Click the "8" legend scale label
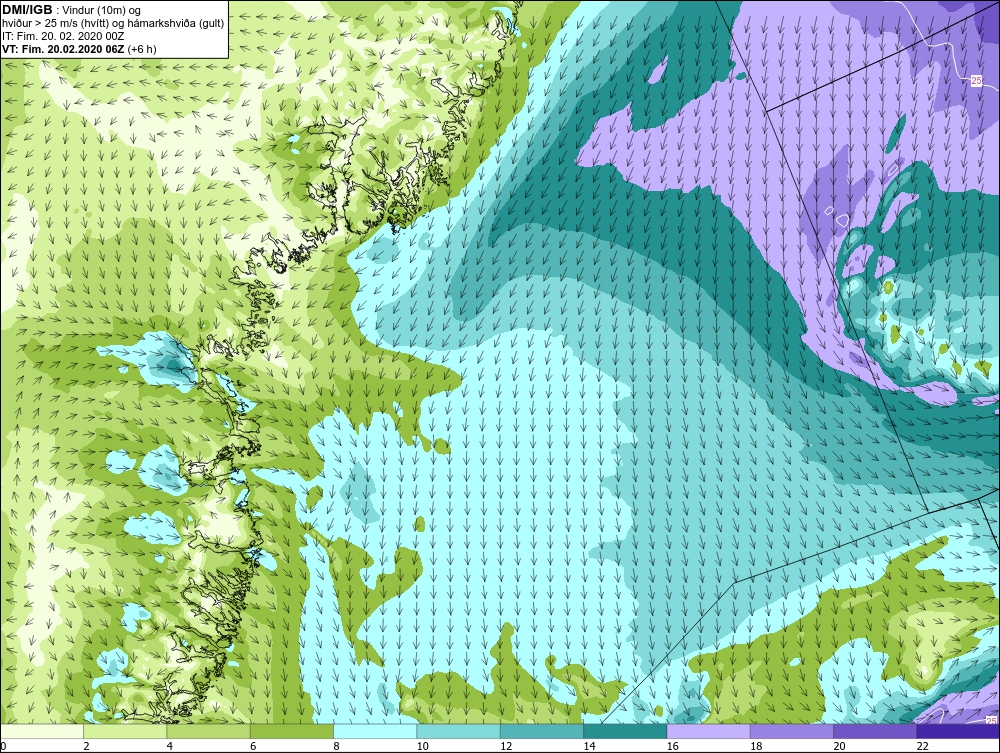Image resolution: width=1000 pixels, height=753 pixels. pyautogui.click(x=337, y=746)
